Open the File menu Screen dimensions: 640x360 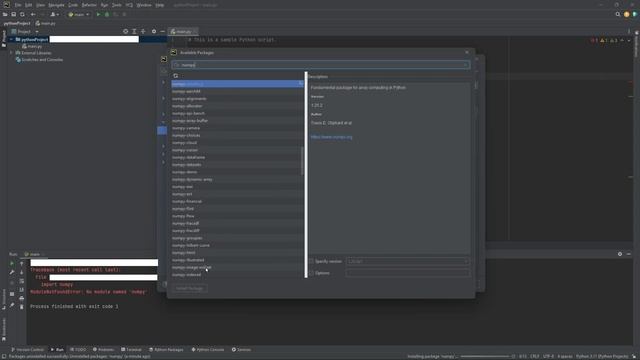click(x=18, y=5)
